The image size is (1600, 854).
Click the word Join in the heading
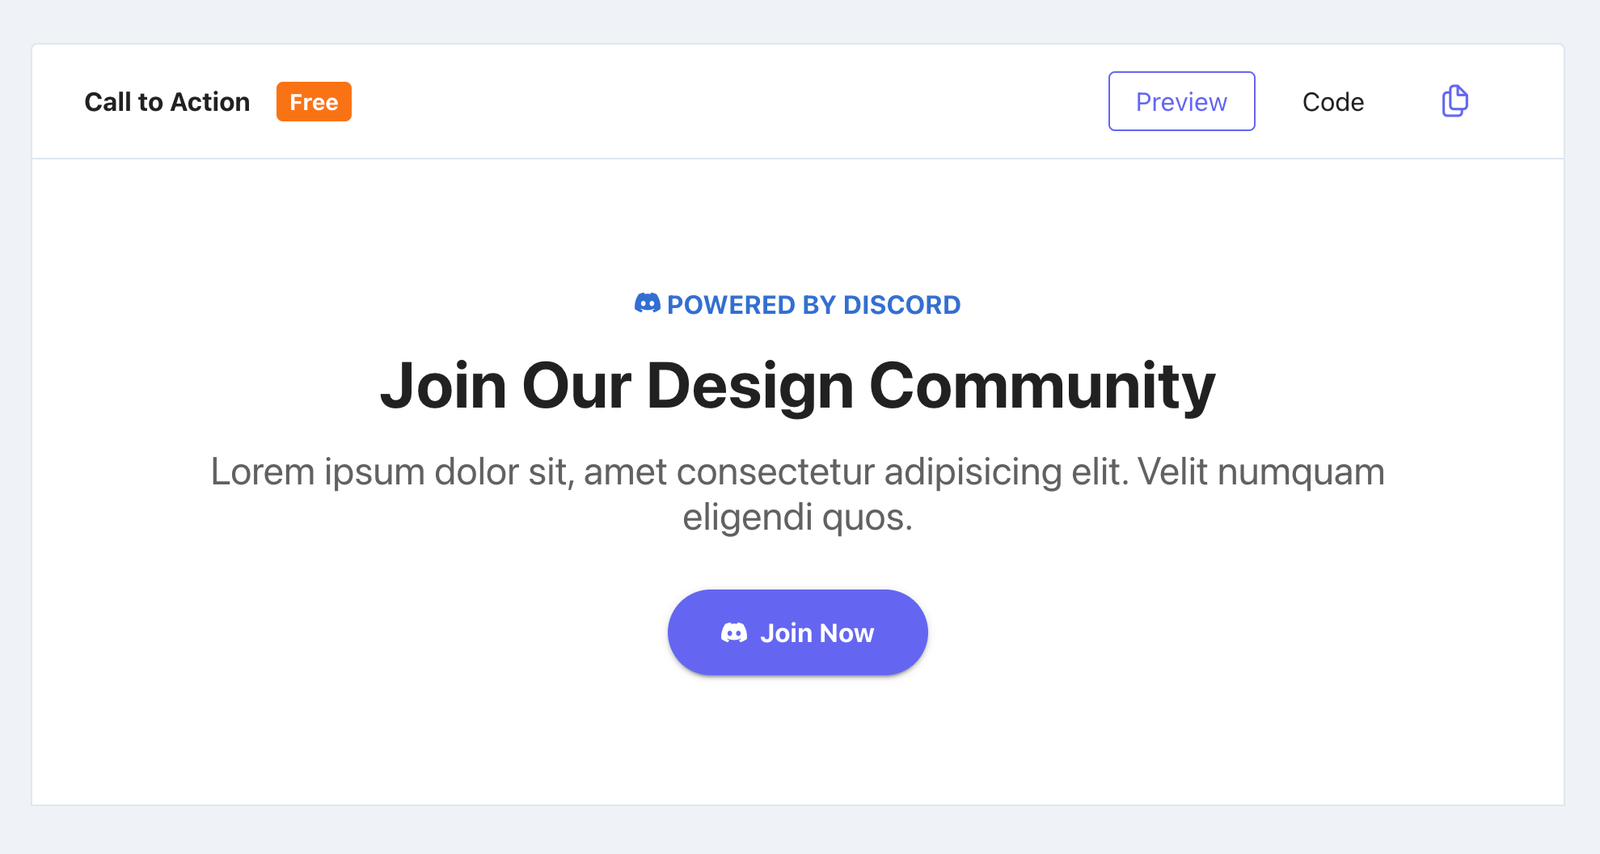click(x=443, y=386)
